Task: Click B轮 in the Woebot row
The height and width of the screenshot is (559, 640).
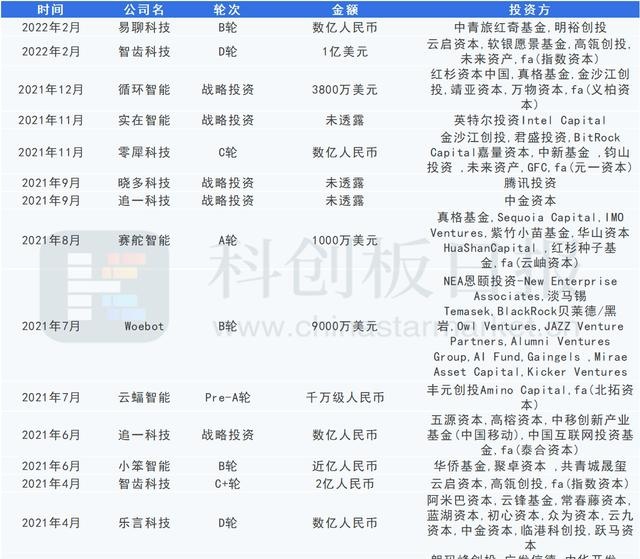Action: click(227, 326)
